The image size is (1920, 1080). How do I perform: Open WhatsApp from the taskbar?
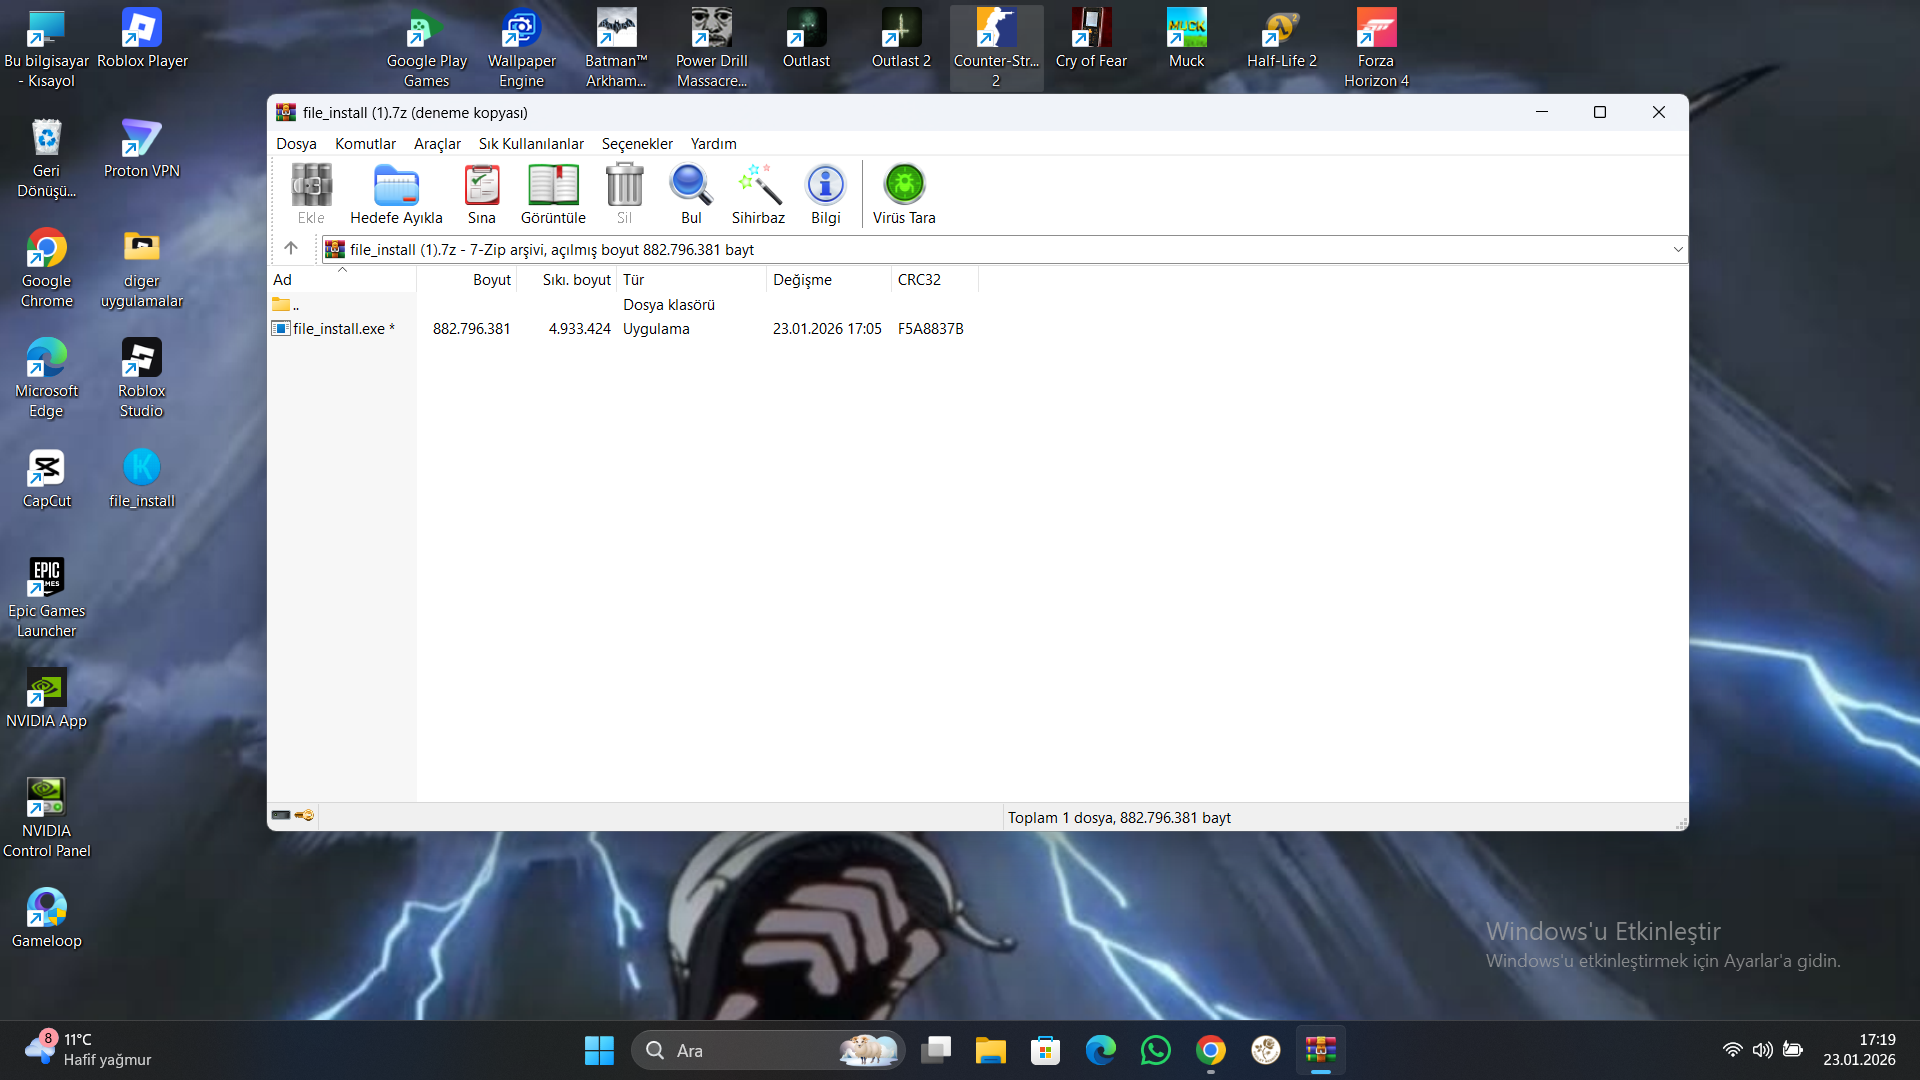(x=1156, y=1050)
